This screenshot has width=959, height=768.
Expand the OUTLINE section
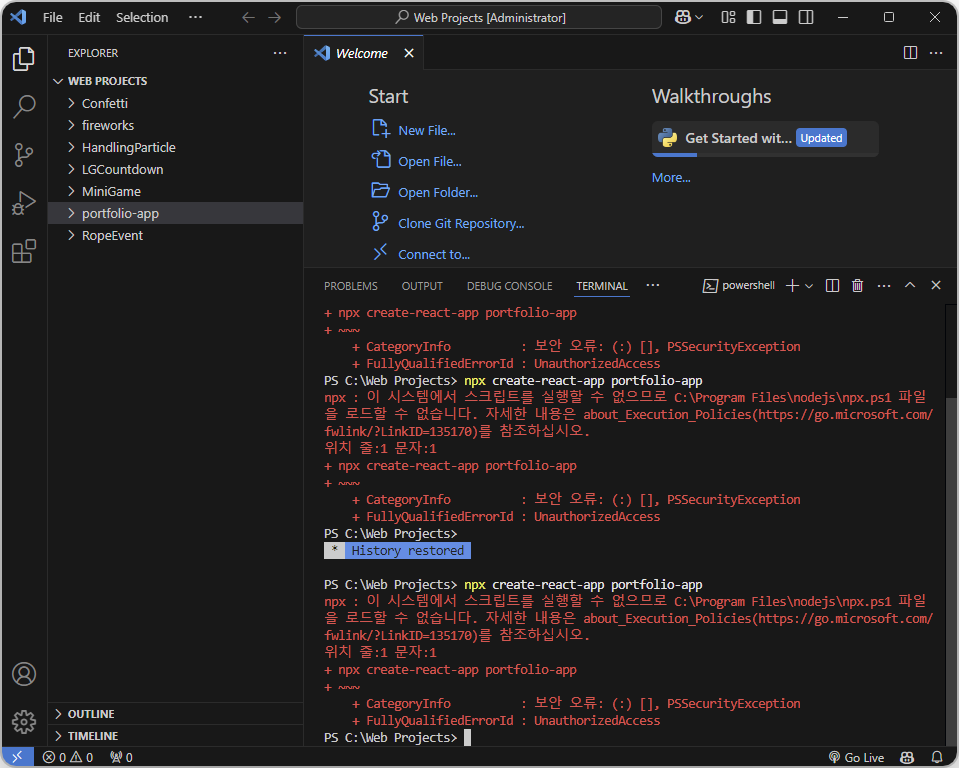pyautogui.click(x=175, y=714)
